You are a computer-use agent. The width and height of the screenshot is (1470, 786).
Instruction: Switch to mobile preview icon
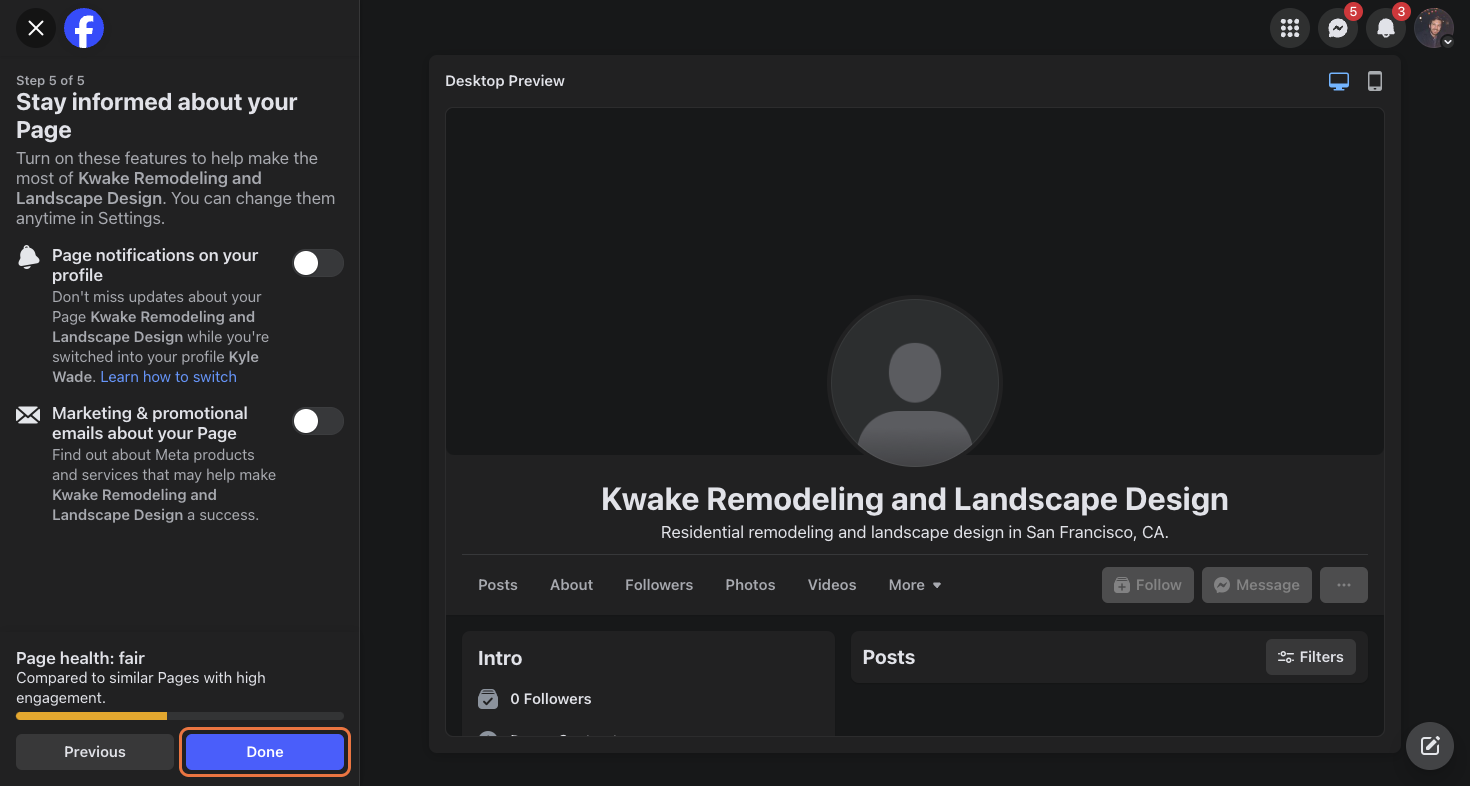pos(1375,81)
